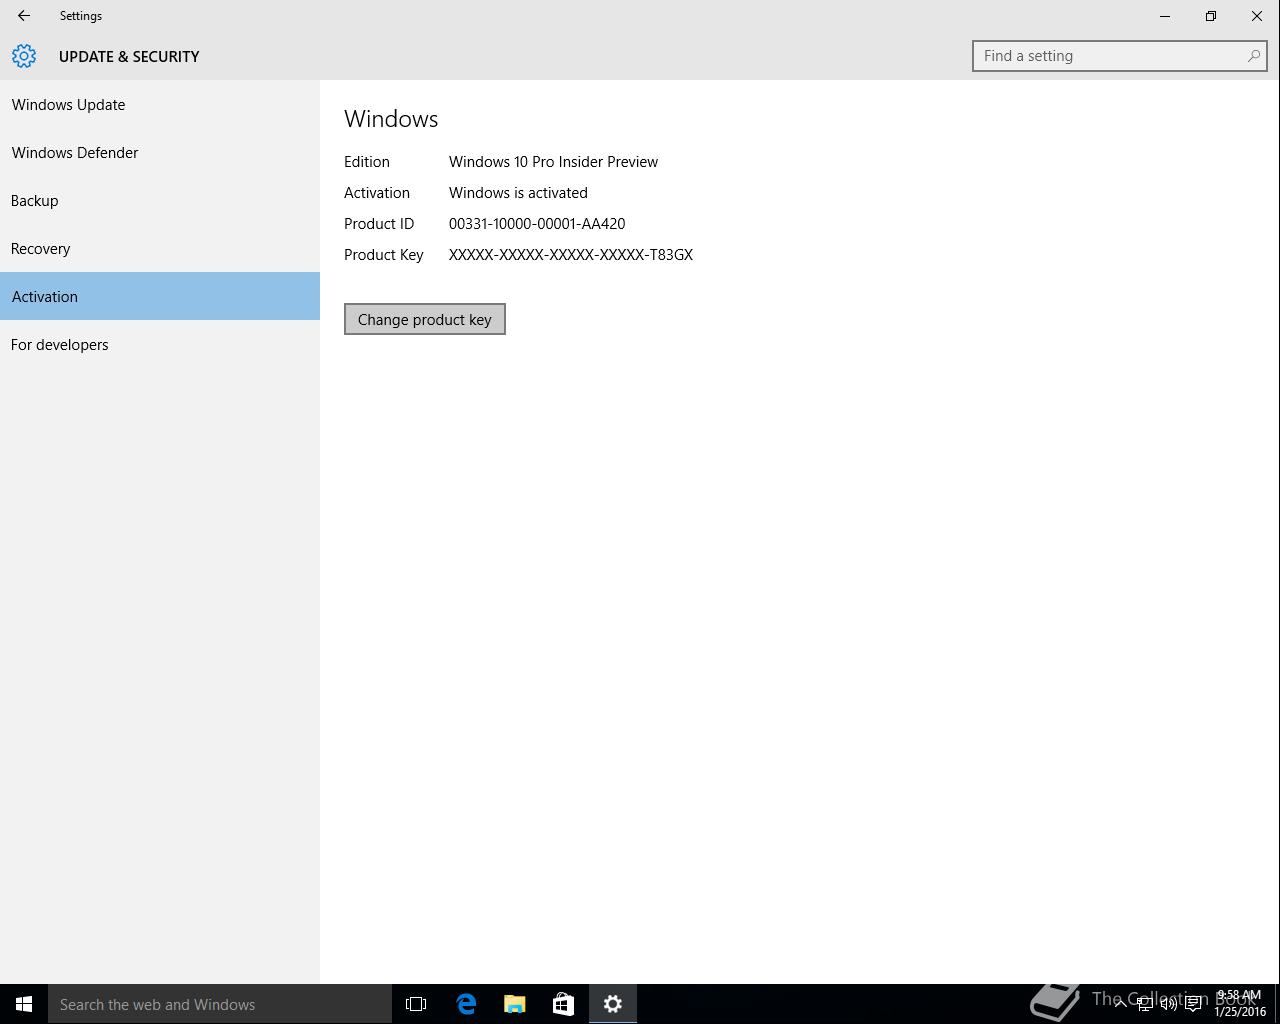
Task: Click the taskbar clock and date
Action: 1239,1004
